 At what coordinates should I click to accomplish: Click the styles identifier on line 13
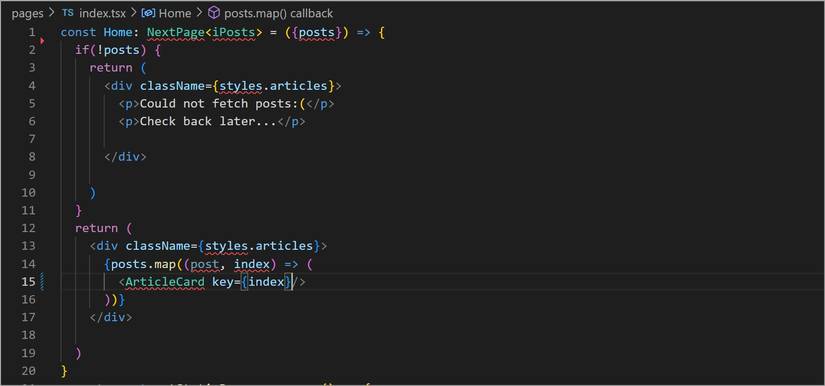pyautogui.click(x=226, y=246)
